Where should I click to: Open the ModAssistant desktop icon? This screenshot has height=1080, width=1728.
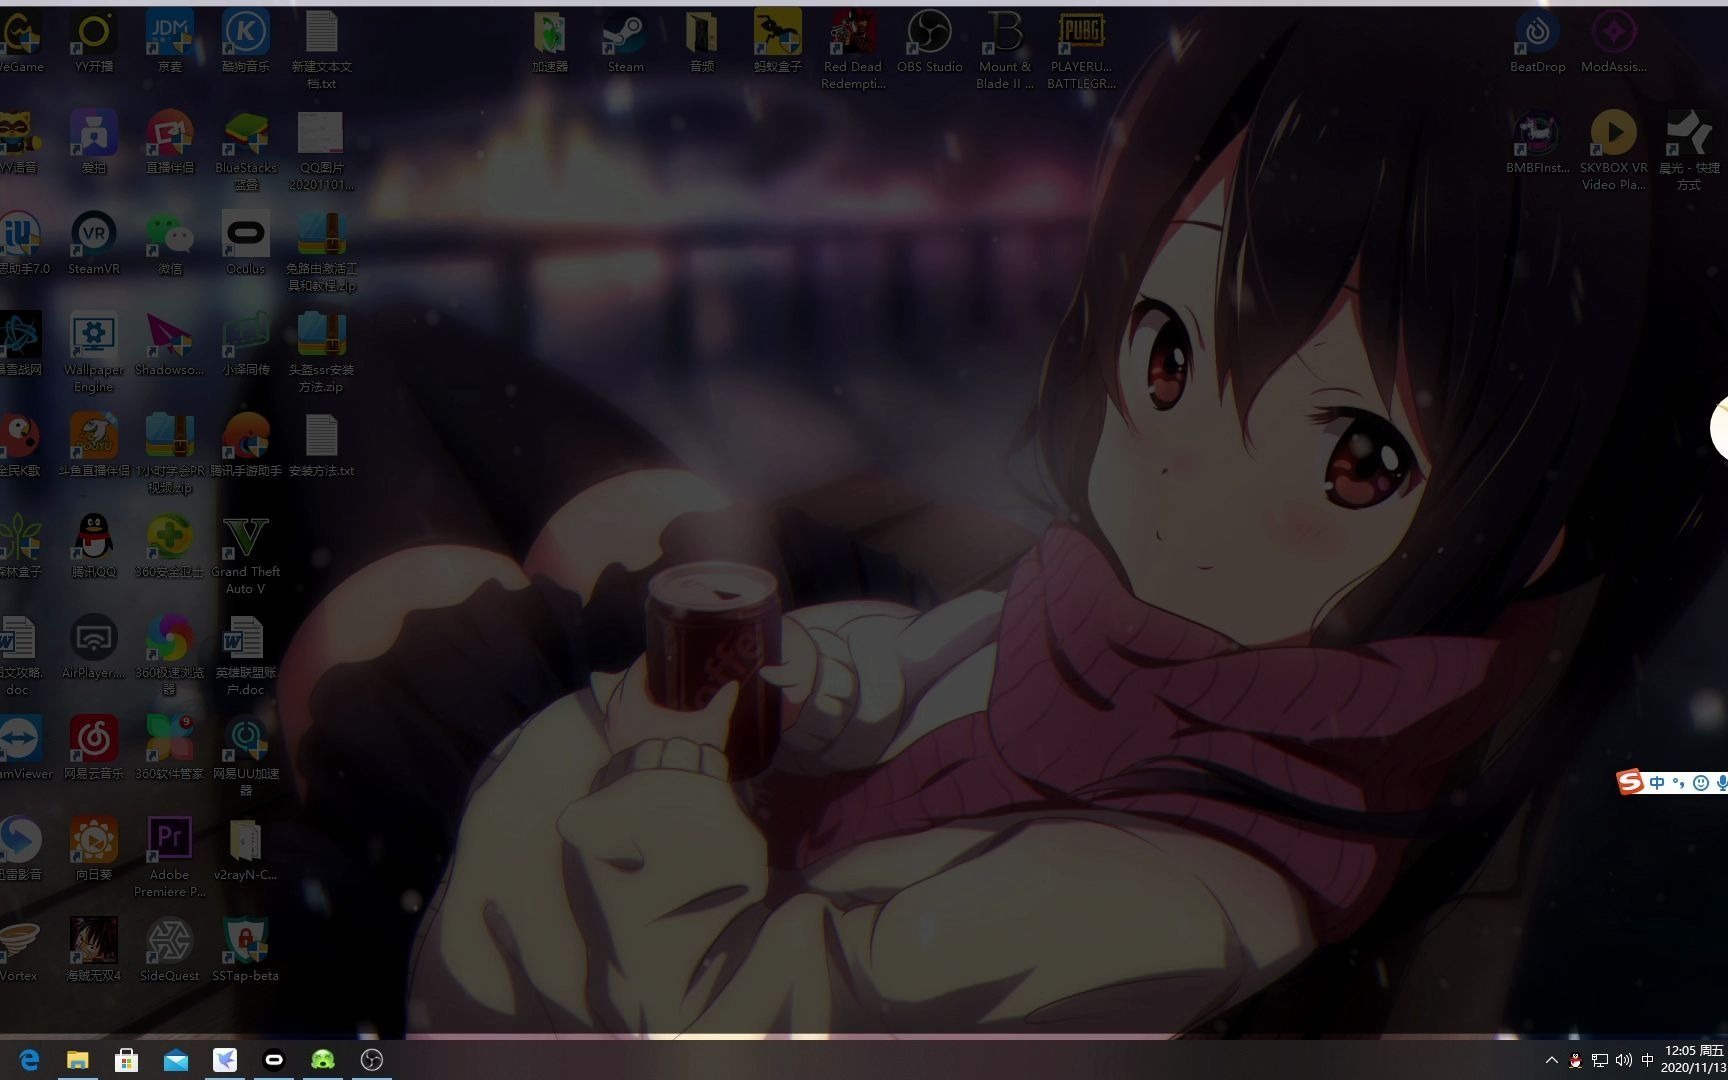(1613, 42)
